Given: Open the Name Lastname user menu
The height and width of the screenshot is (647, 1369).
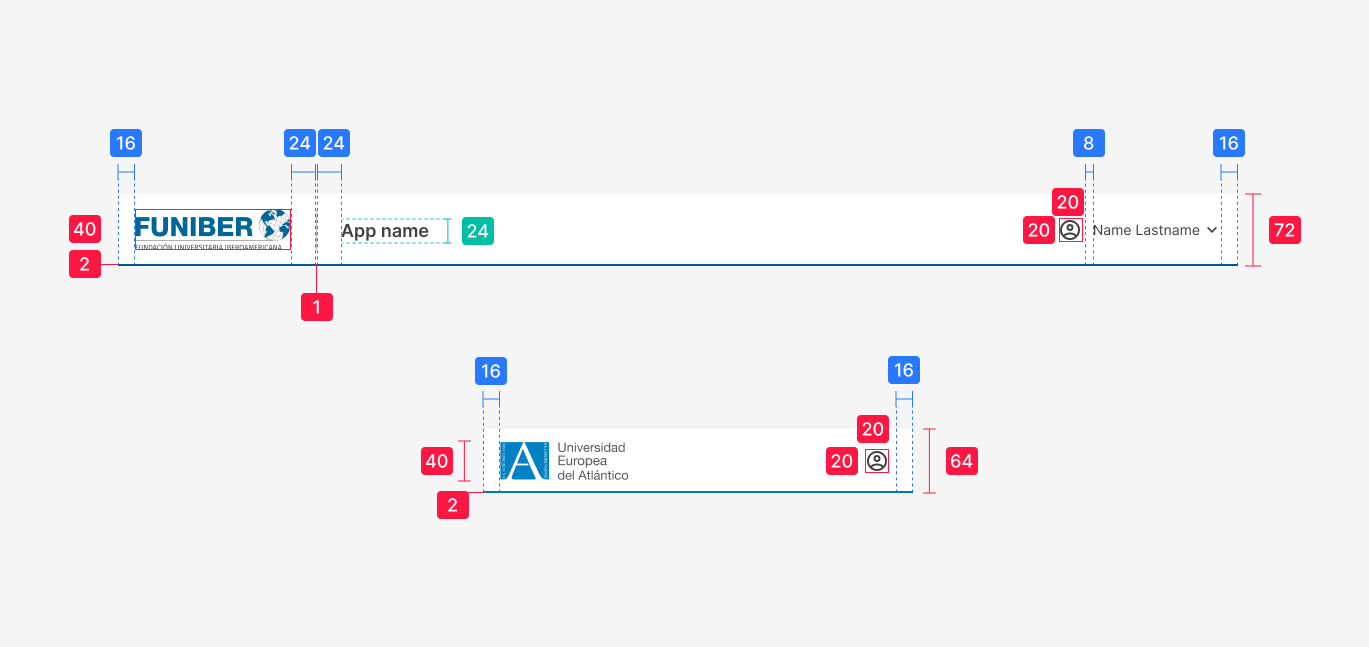Looking at the screenshot, I should [1146, 230].
